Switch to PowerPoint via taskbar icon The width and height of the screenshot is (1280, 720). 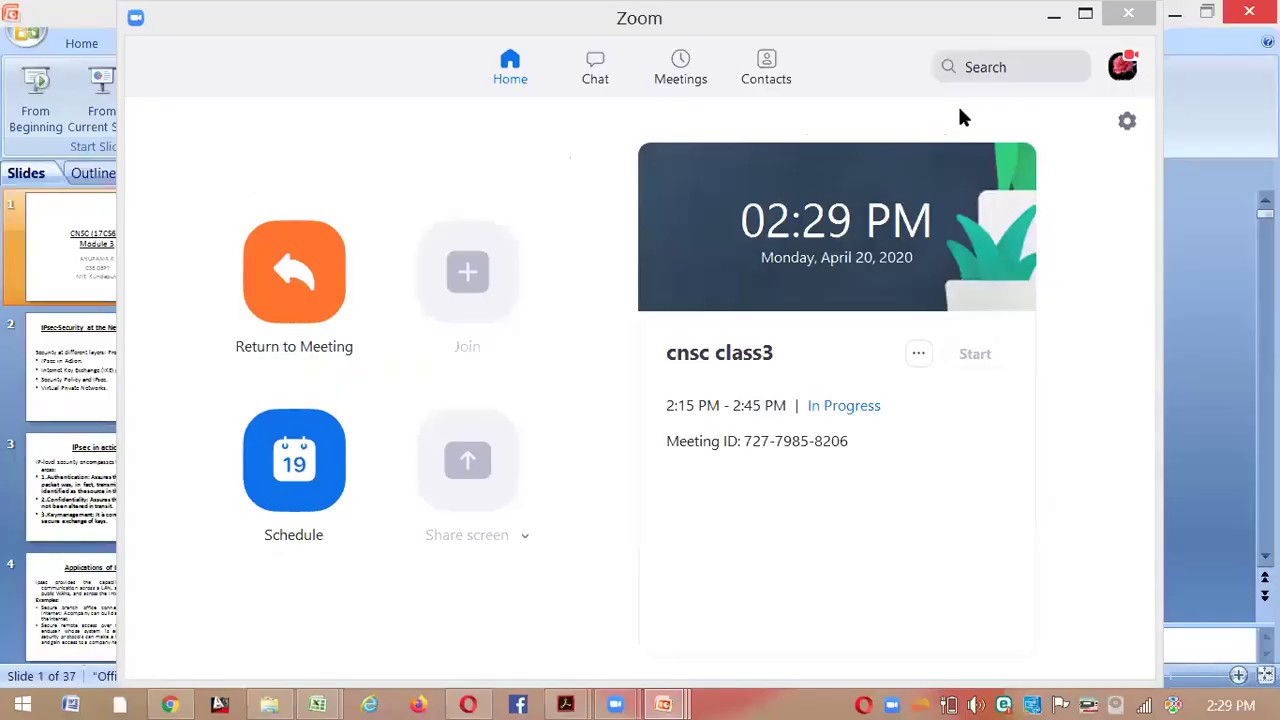664,705
